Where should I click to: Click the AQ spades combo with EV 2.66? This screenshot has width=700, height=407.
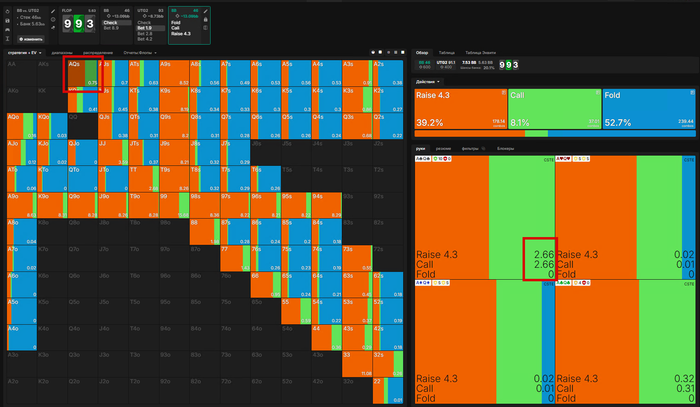pos(484,217)
